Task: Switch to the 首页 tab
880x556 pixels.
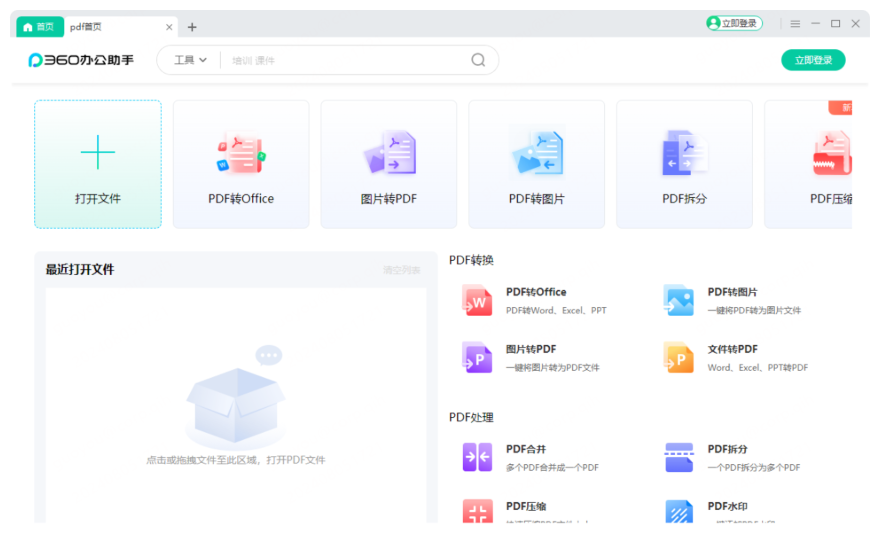Action: pos(39,27)
